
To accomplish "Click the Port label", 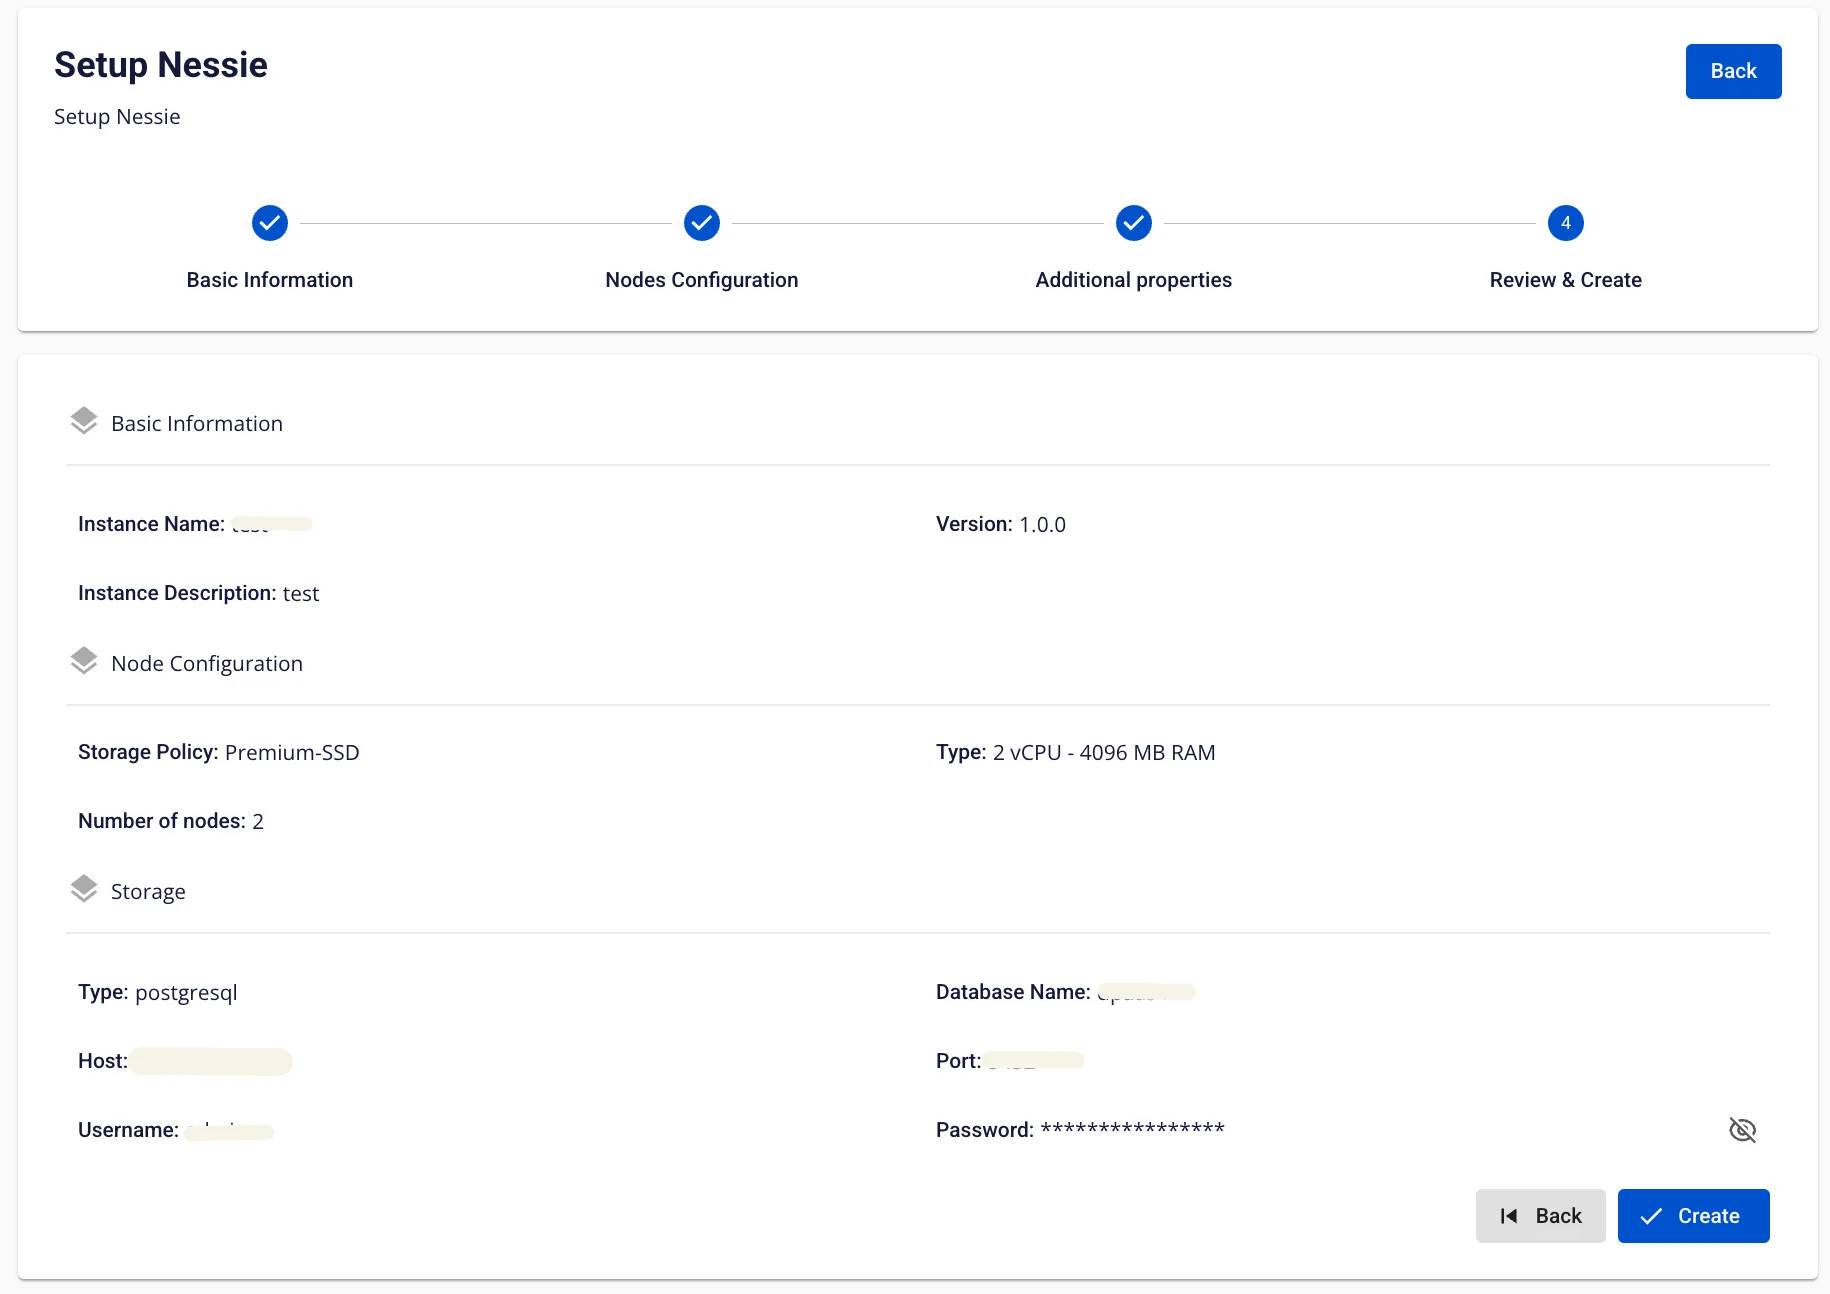I will click(958, 1061).
